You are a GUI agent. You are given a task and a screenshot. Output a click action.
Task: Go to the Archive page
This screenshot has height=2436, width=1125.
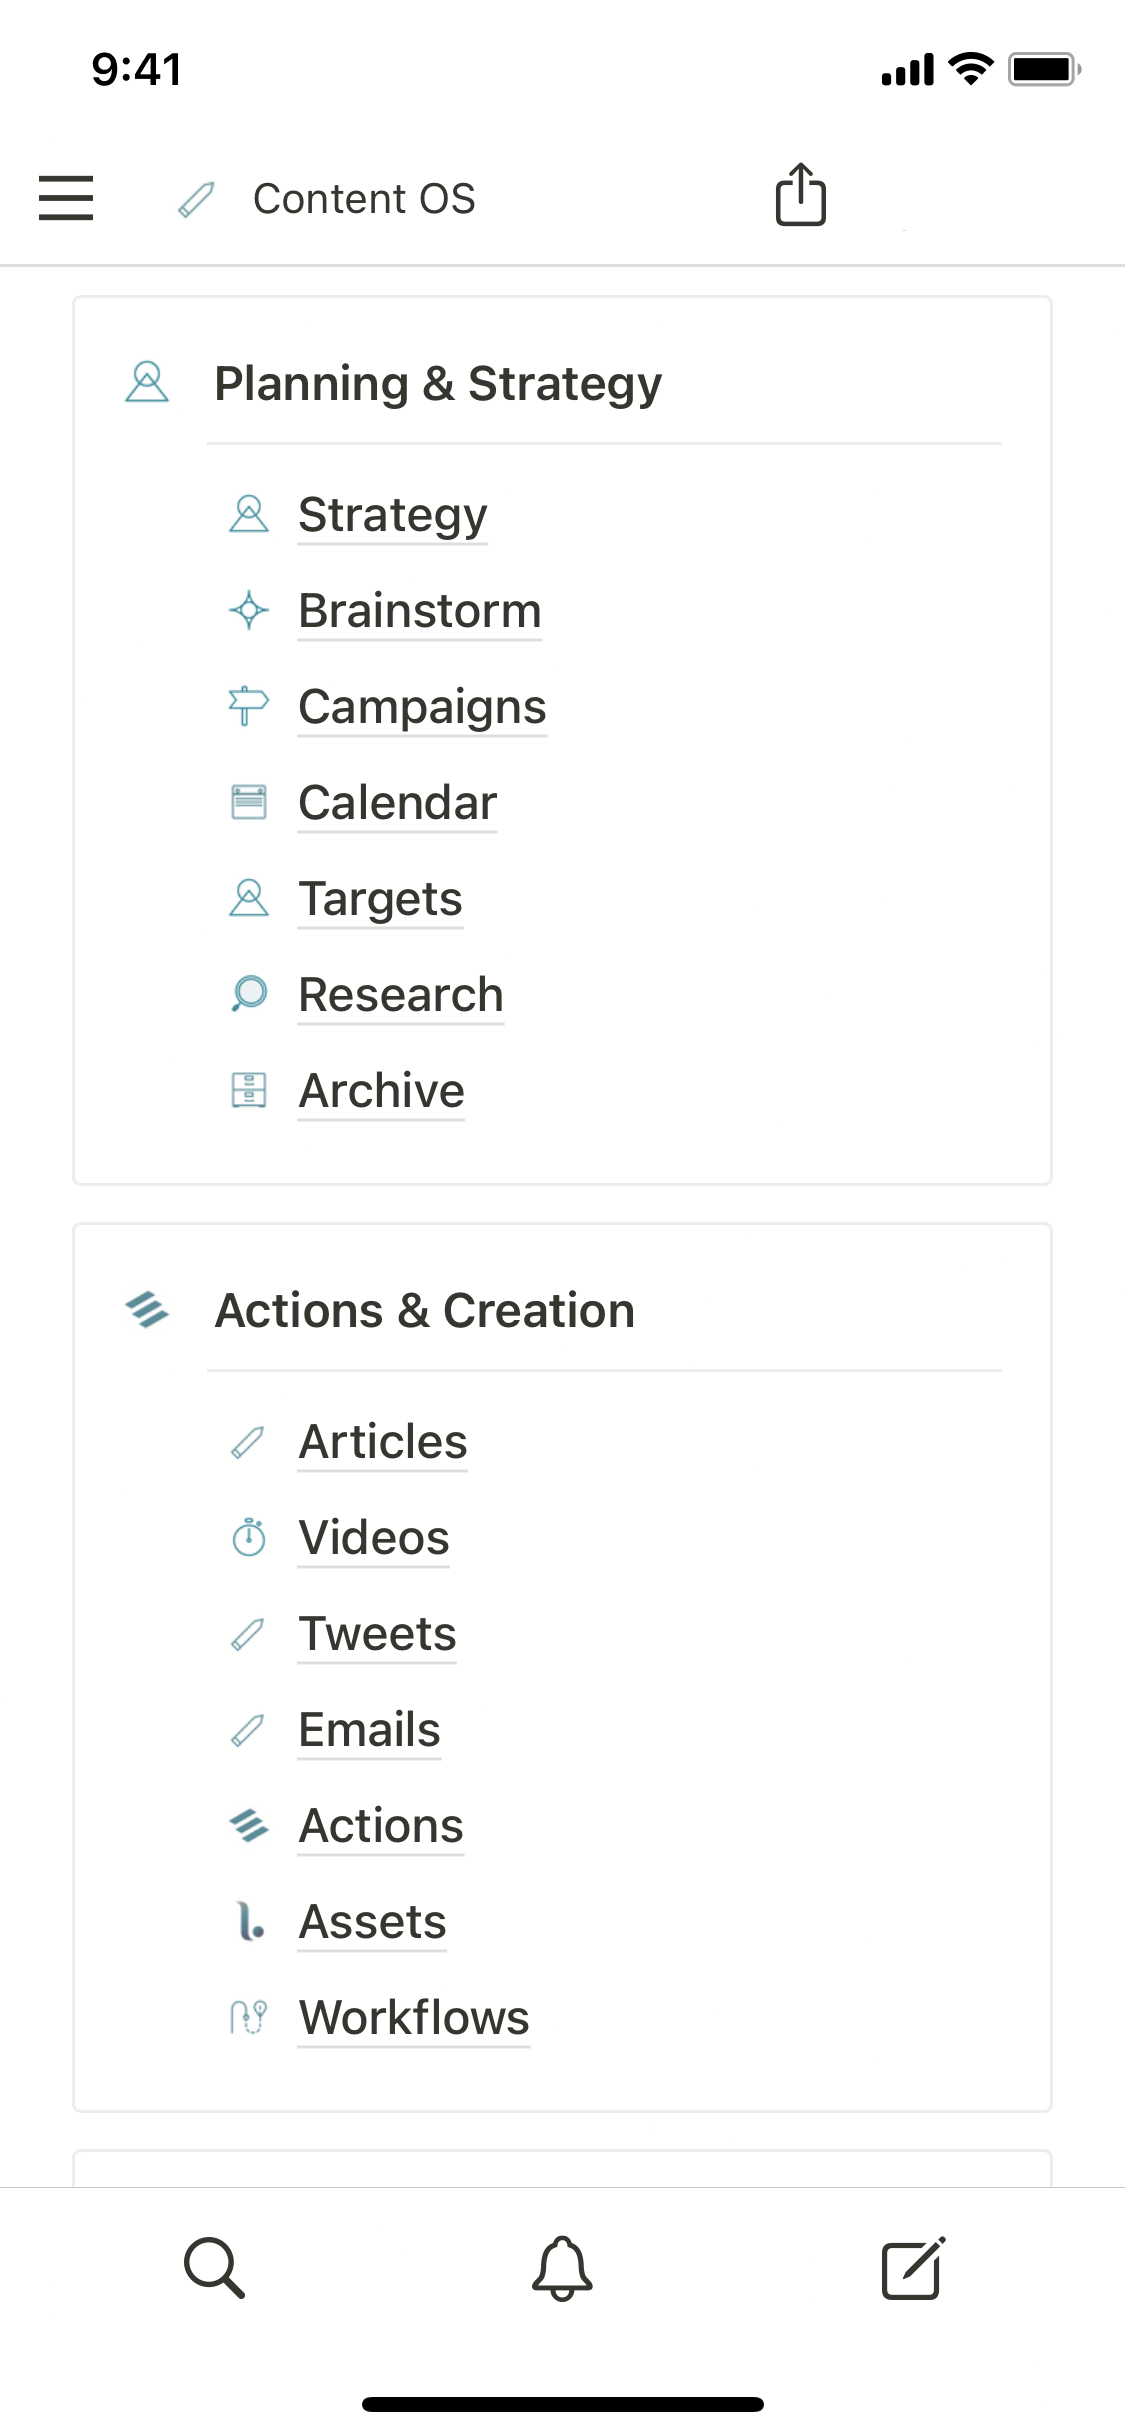[381, 1090]
